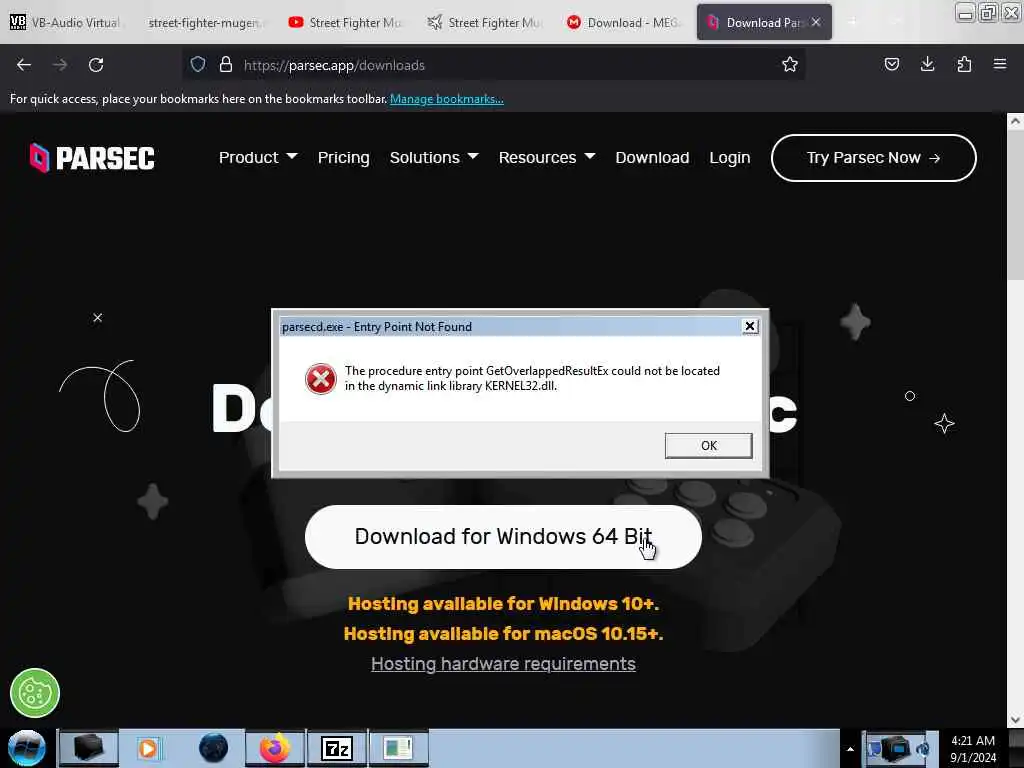Switch to VB-Audio Virtual tab
Screen dimensions: 1024x768
coord(67,22)
